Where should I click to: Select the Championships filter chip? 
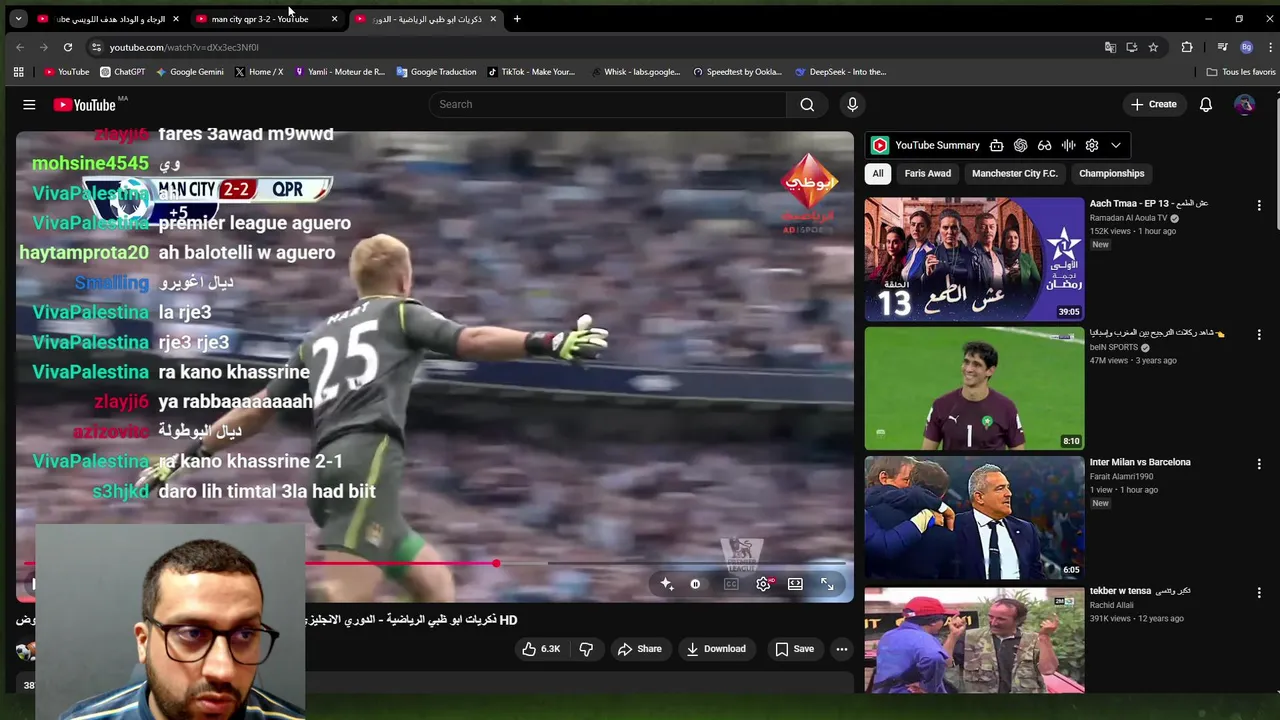[1111, 173]
